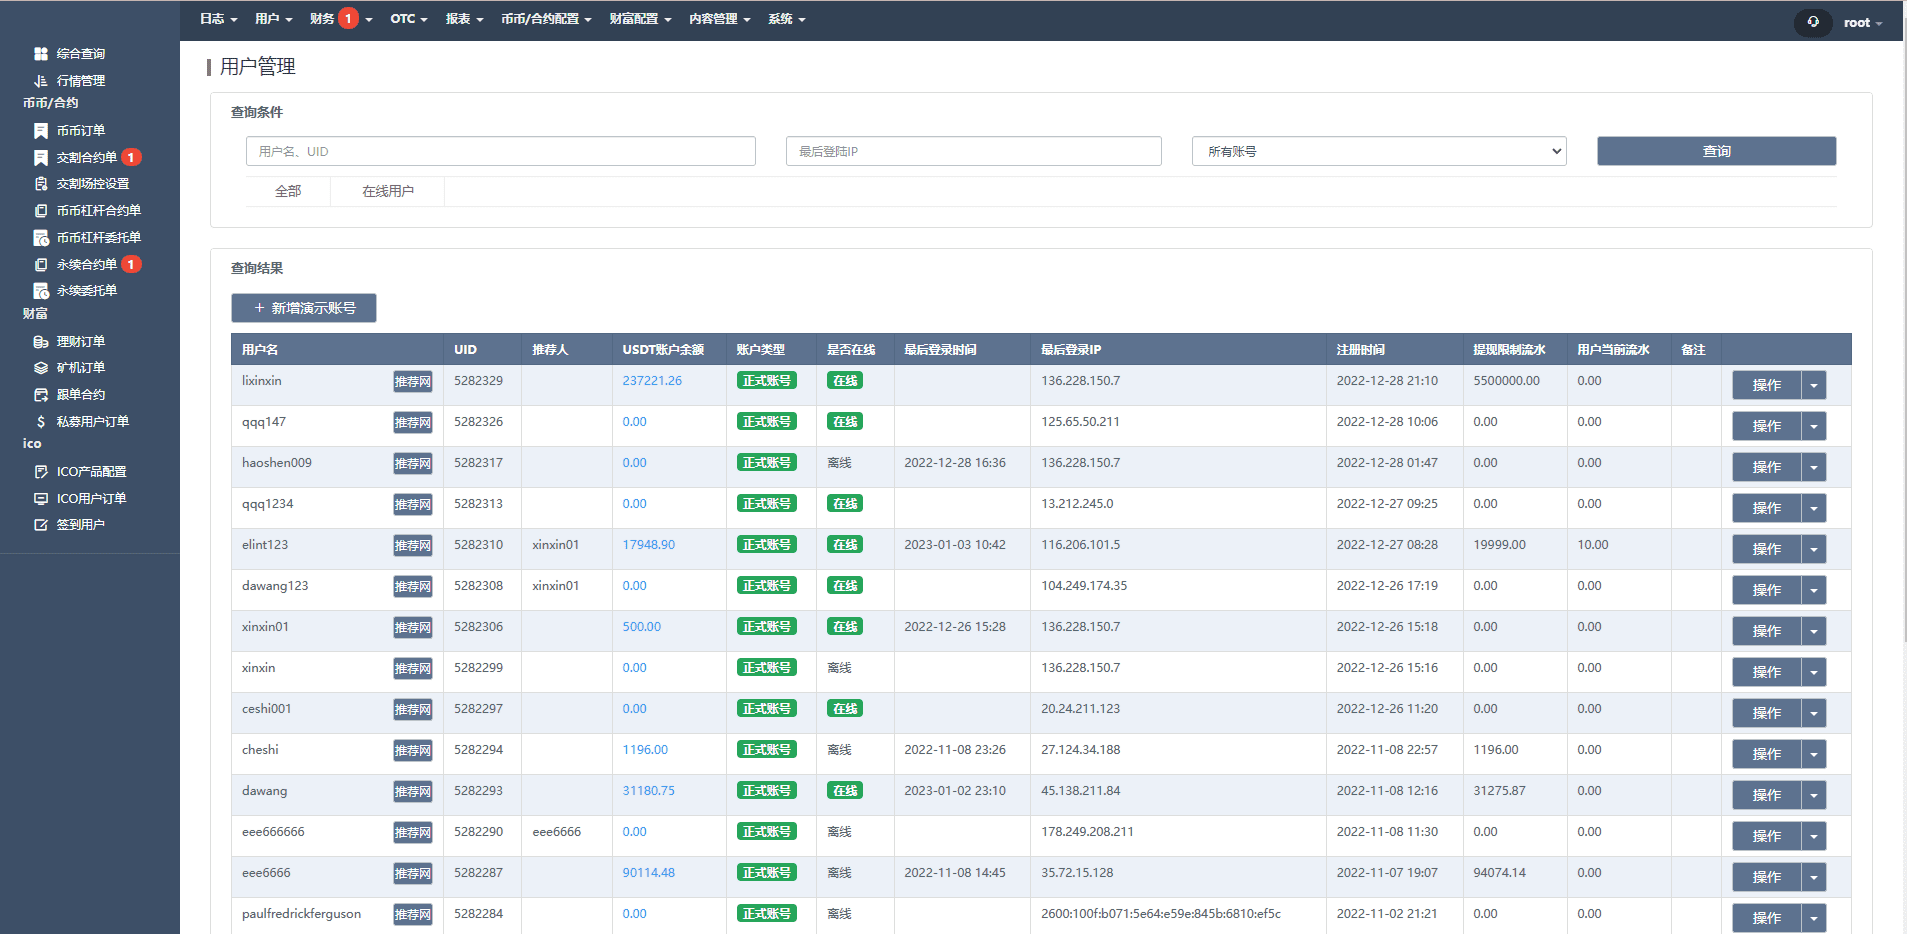
Task: Click the headset support icon beside root
Action: (1813, 22)
